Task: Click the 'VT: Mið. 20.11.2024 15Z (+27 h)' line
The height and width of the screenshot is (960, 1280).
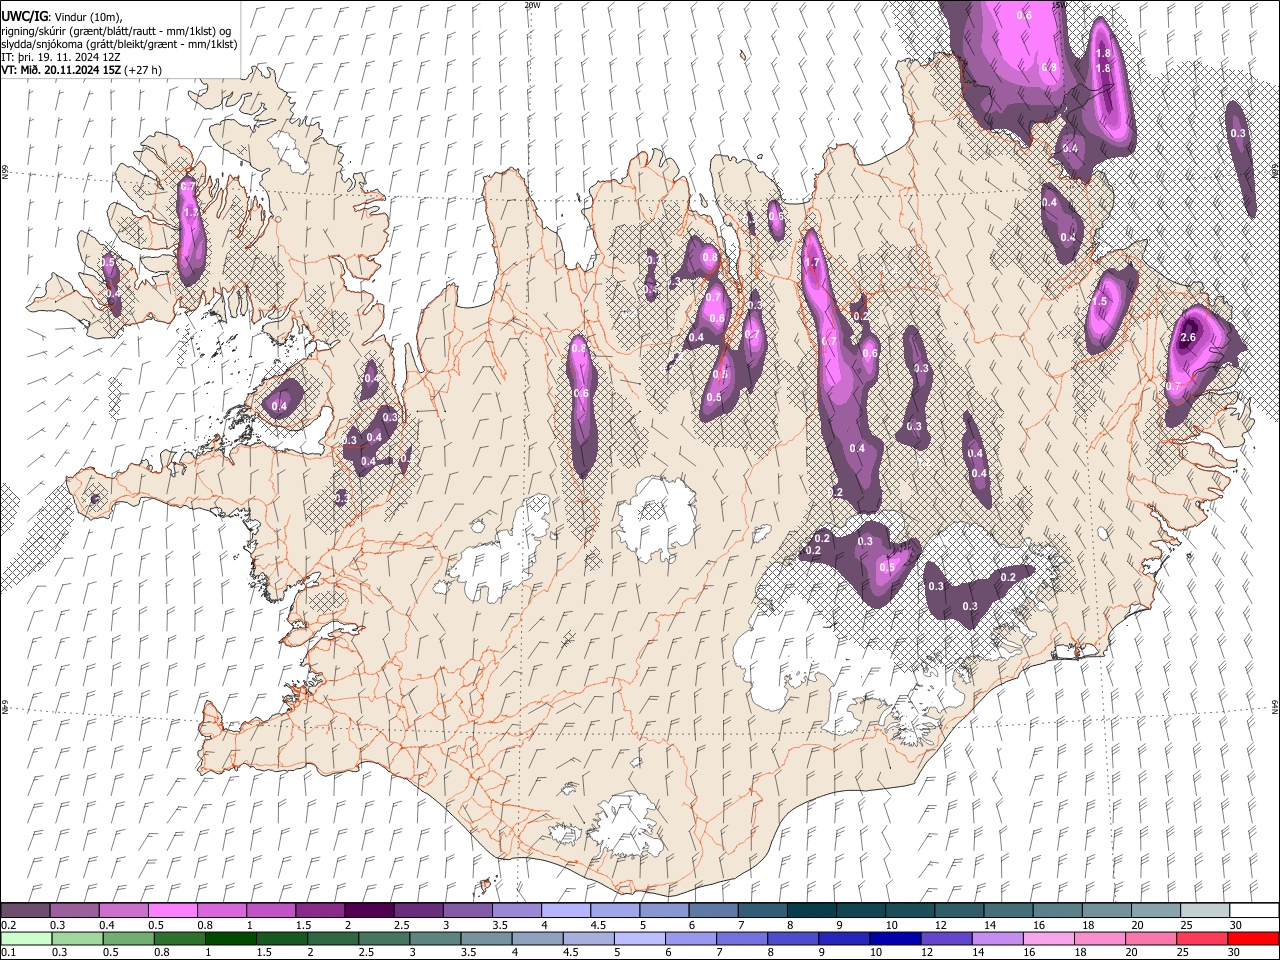Action: 82,70
